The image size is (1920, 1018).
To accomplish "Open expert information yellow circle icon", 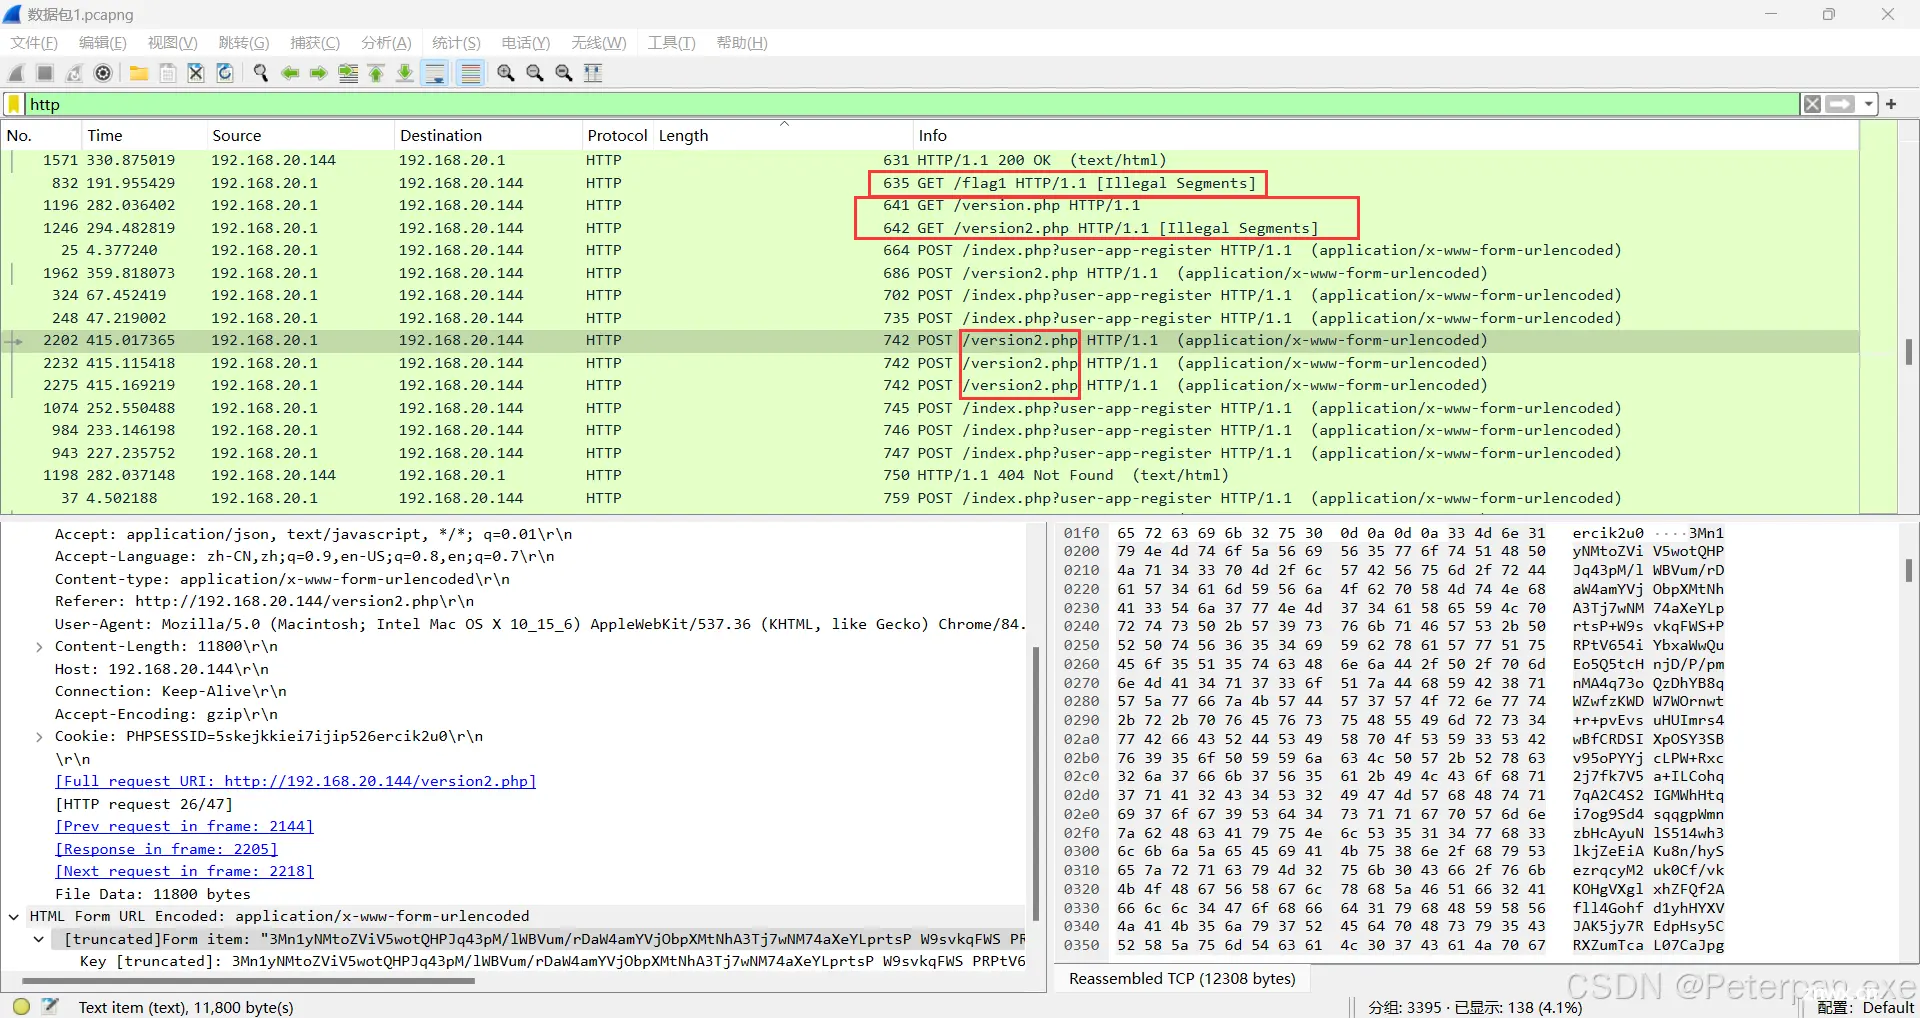I will pyautogui.click(x=21, y=1006).
